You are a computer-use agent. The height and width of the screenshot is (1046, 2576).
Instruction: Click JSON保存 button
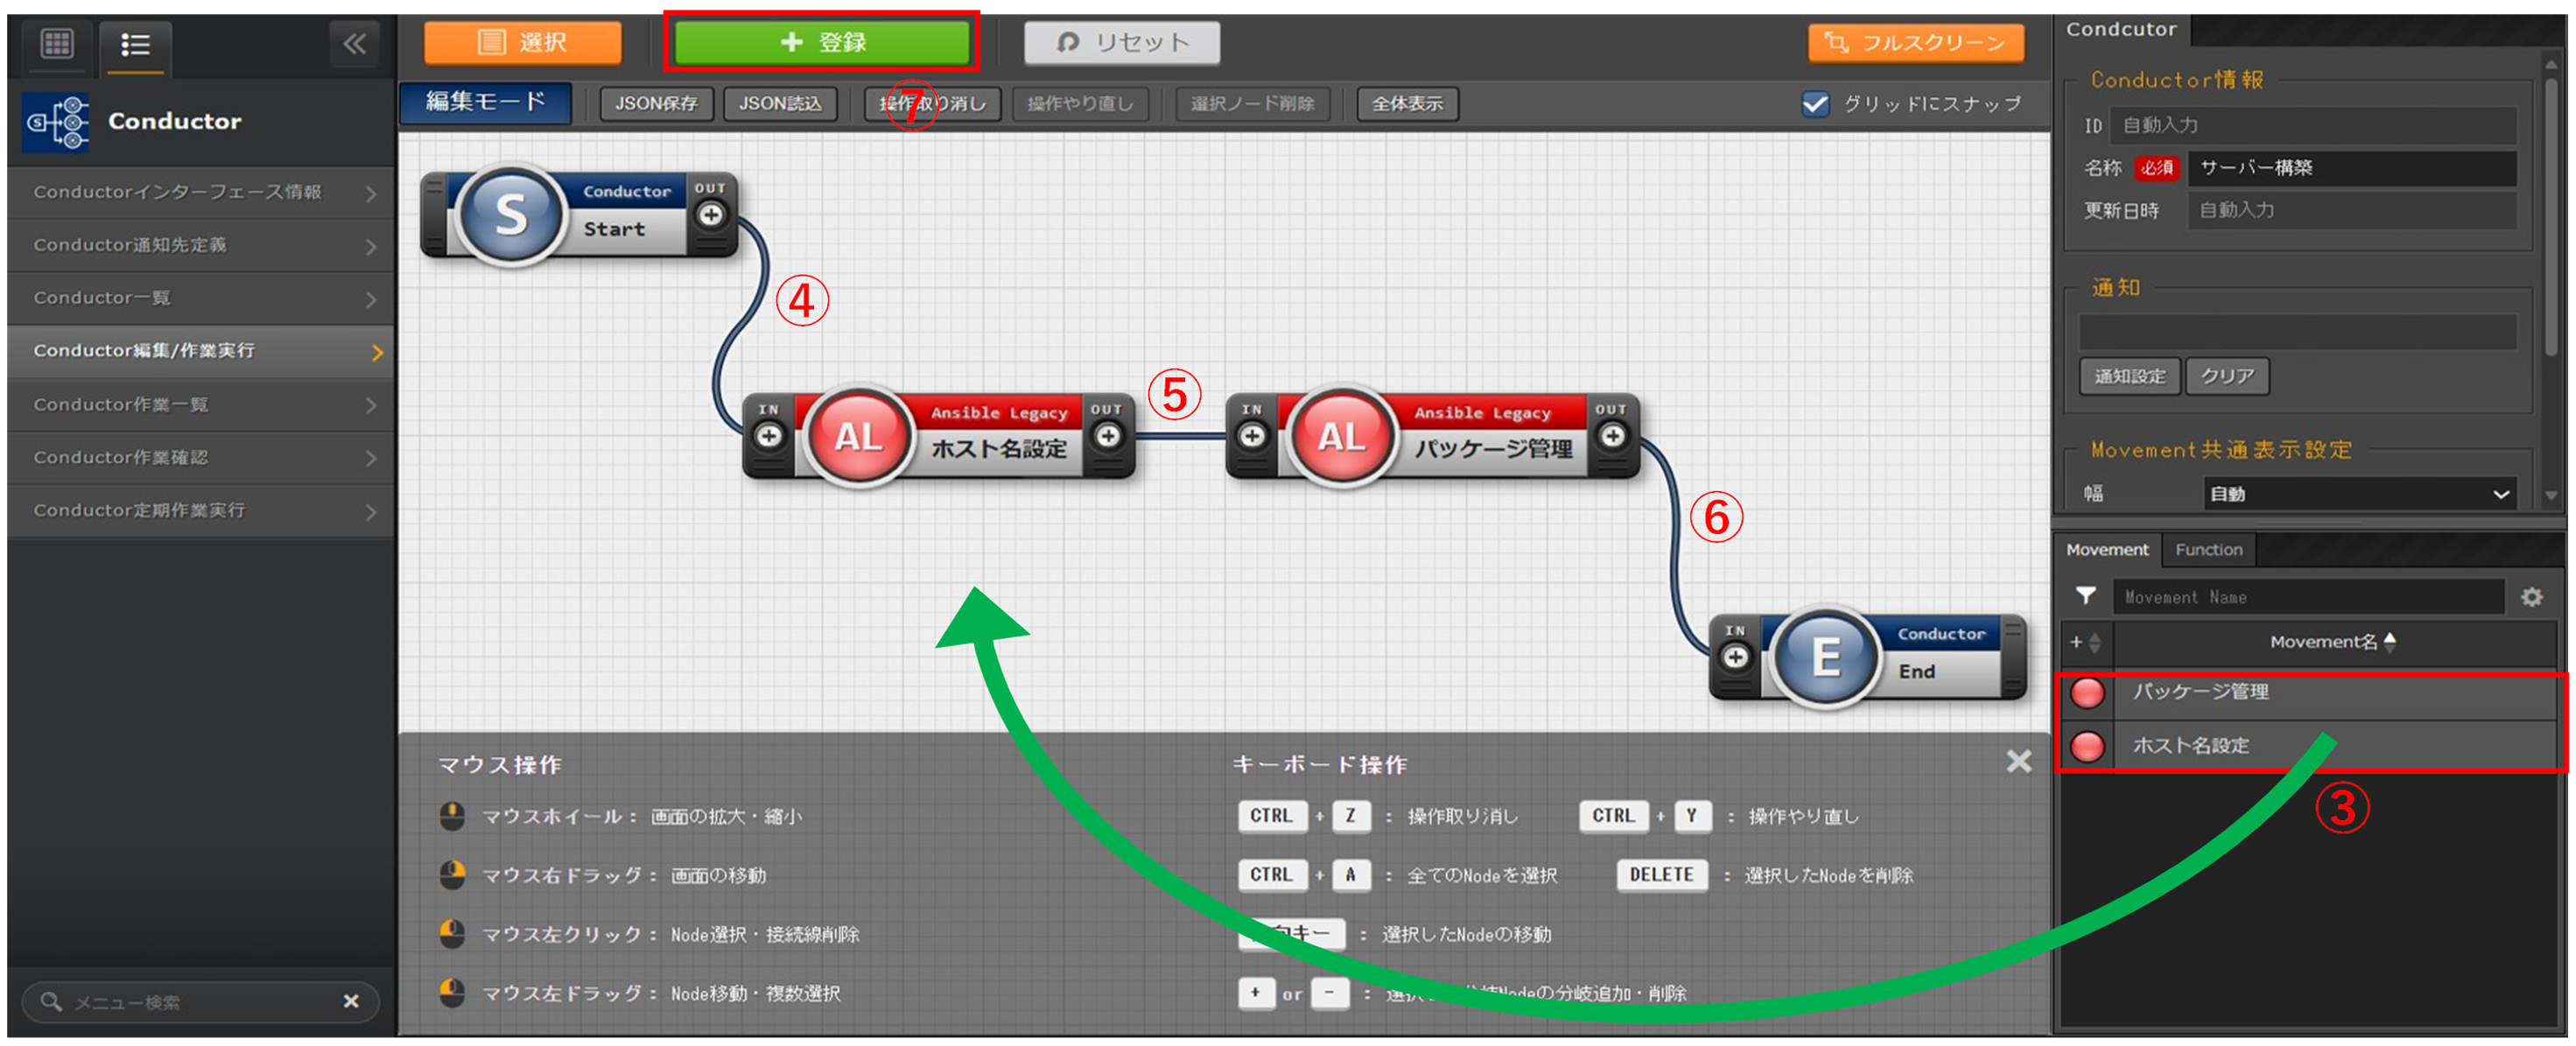click(x=656, y=104)
